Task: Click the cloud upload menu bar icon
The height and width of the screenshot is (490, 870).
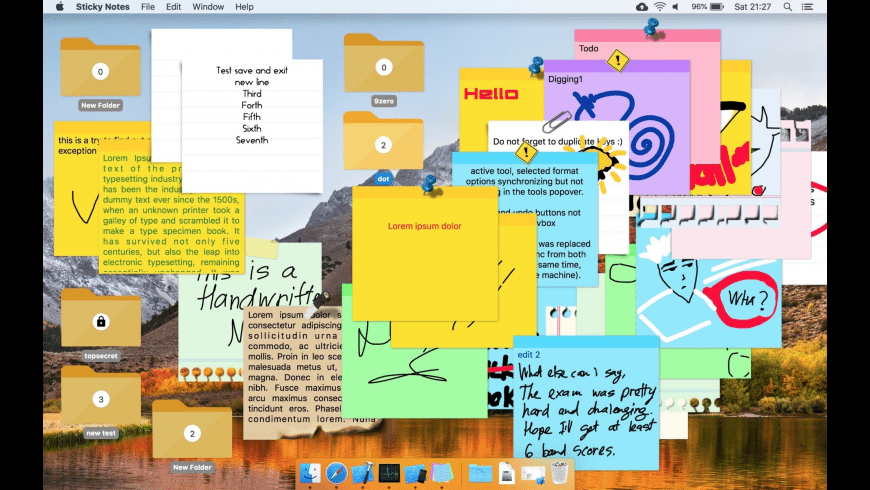Action: (x=642, y=7)
